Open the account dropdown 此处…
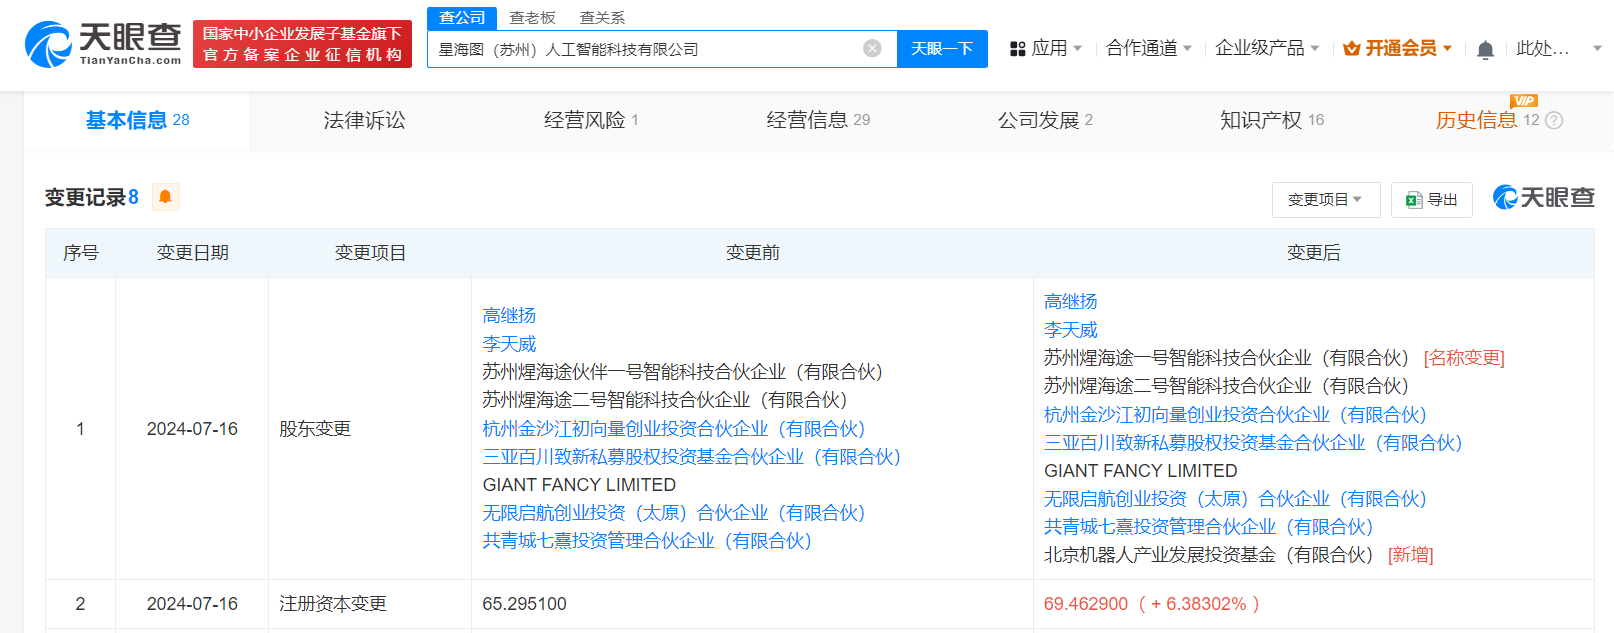Screen dimensions: 1614x633 tap(1558, 48)
